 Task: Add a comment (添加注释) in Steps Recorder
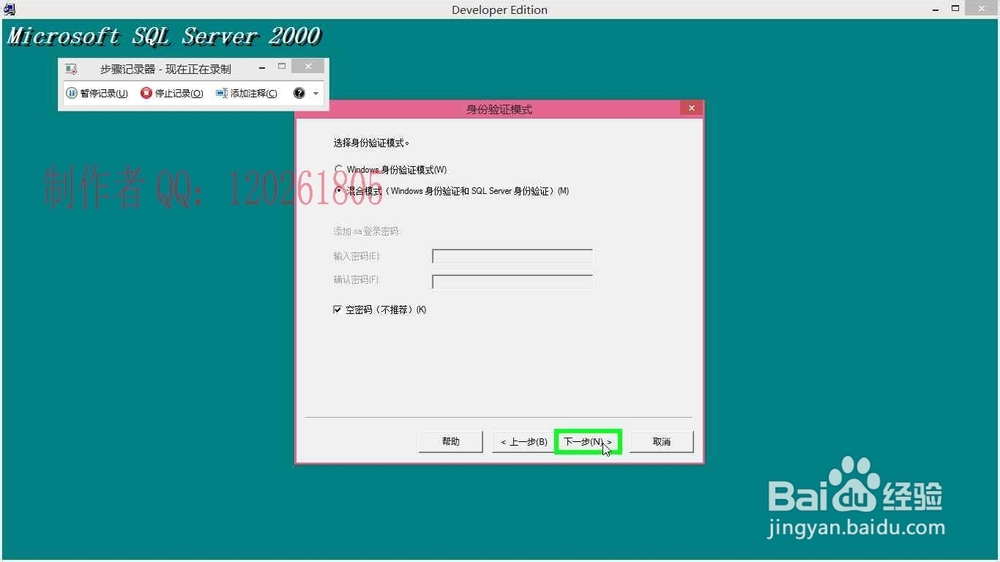(246, 93)
